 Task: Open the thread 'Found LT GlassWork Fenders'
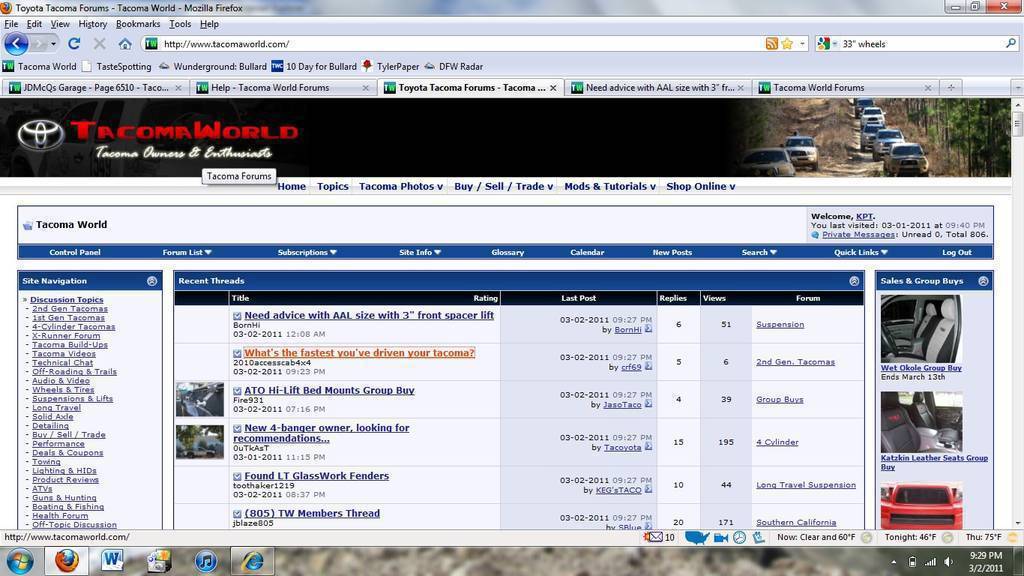(x=316, y=476)
